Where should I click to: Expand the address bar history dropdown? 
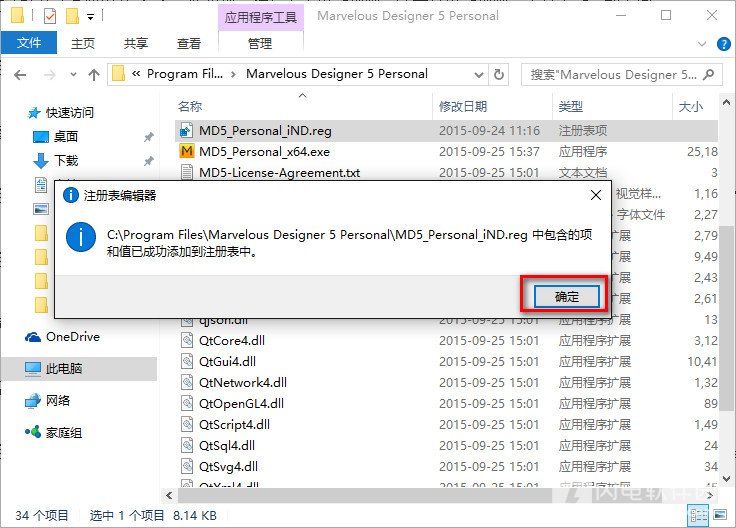pos(479,75)
